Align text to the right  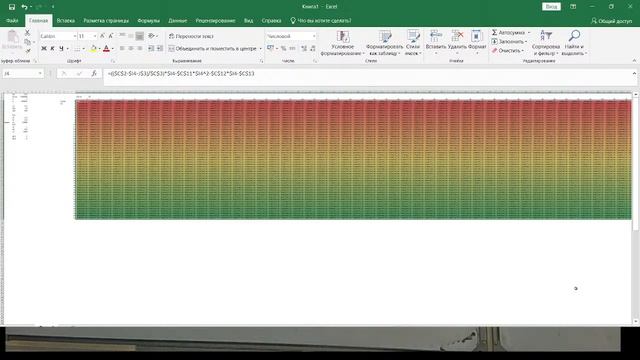[x=140, y=49]
